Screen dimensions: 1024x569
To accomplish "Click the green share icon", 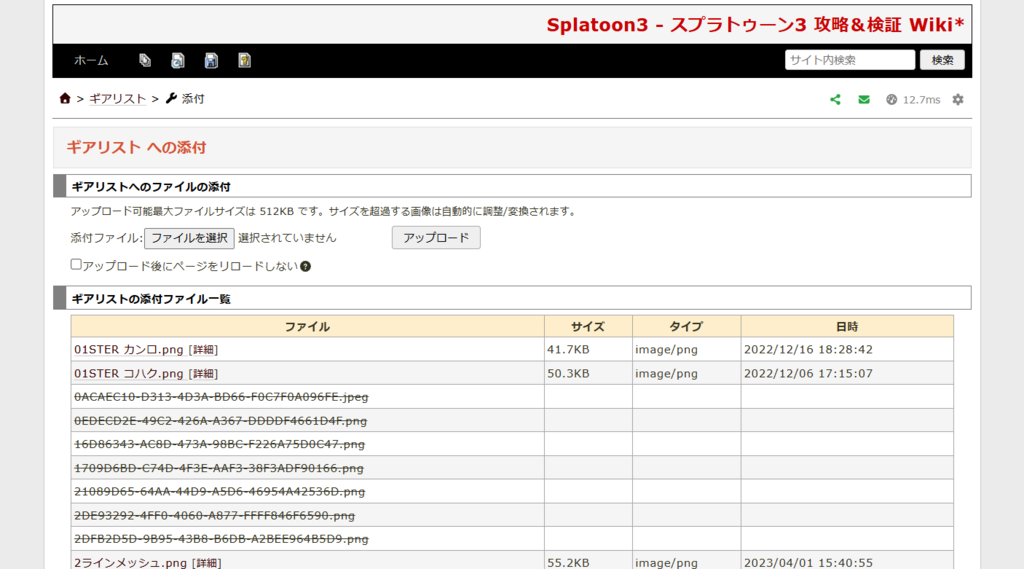I will (836, 100).
